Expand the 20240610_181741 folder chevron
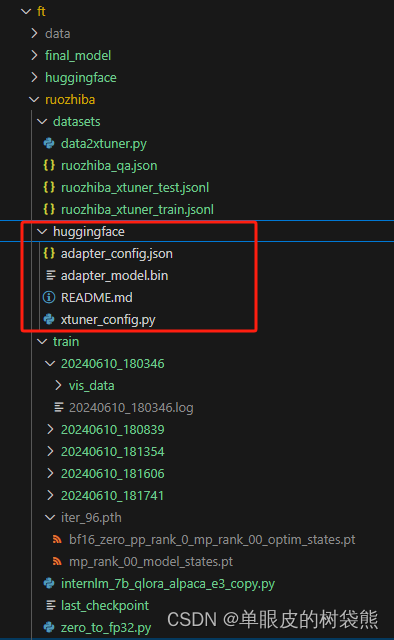394x640 pixels. coord(50,496)
